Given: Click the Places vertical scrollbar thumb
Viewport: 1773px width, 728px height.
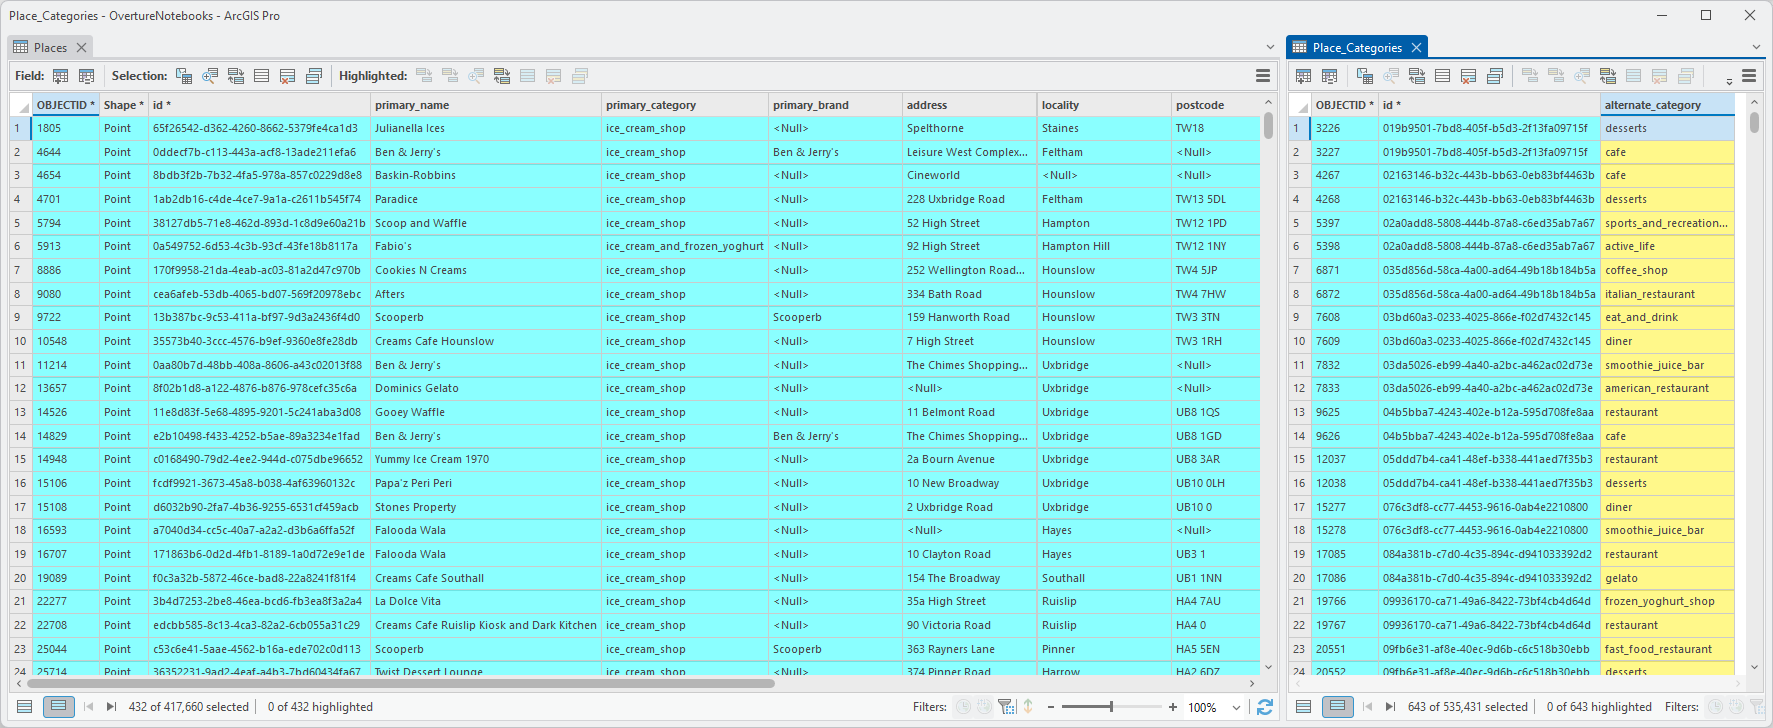Looking at the screenshot, I should pos(1268,124).
